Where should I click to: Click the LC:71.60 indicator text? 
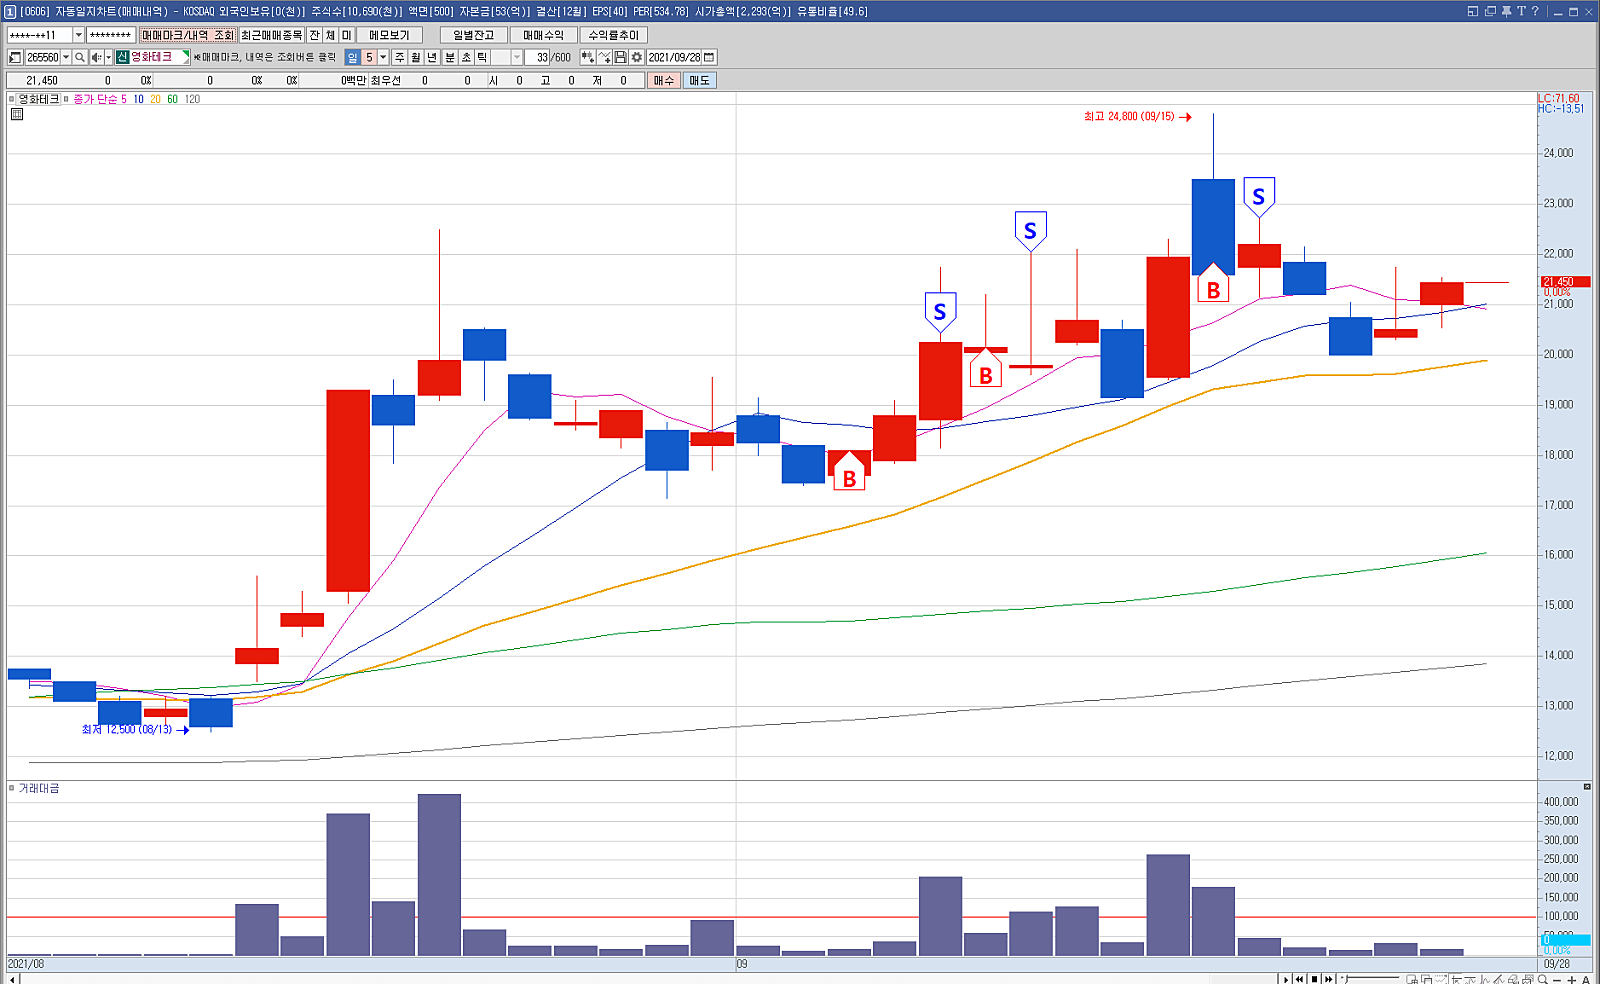(x=1559, y=98)
